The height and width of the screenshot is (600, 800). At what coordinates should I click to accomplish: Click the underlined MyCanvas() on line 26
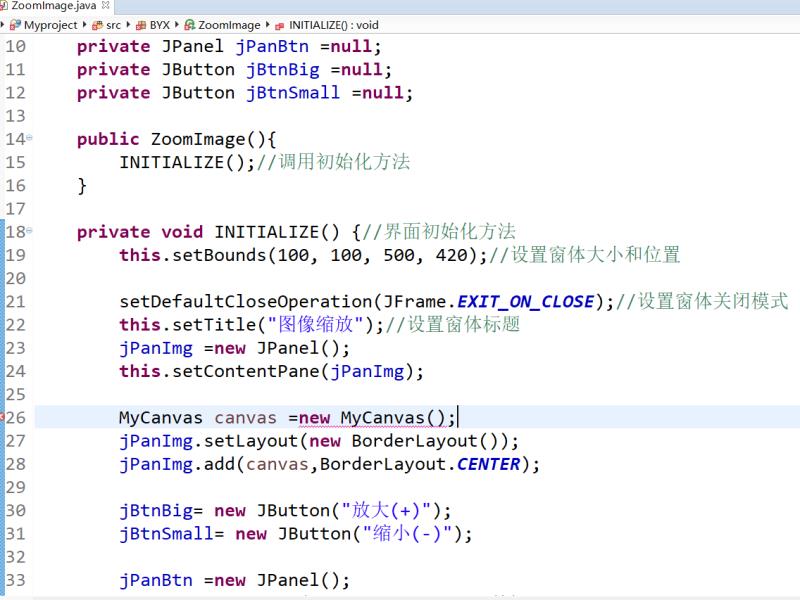point(394,418)
